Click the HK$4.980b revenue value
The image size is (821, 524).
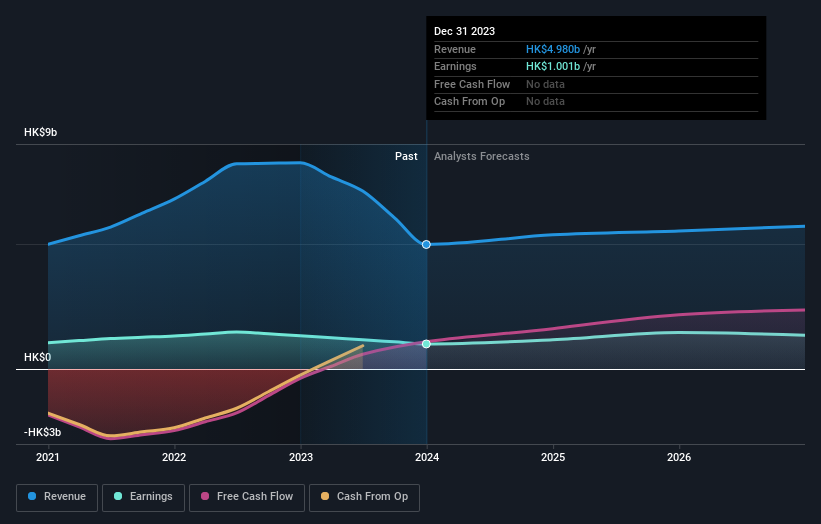pos(553,49)
